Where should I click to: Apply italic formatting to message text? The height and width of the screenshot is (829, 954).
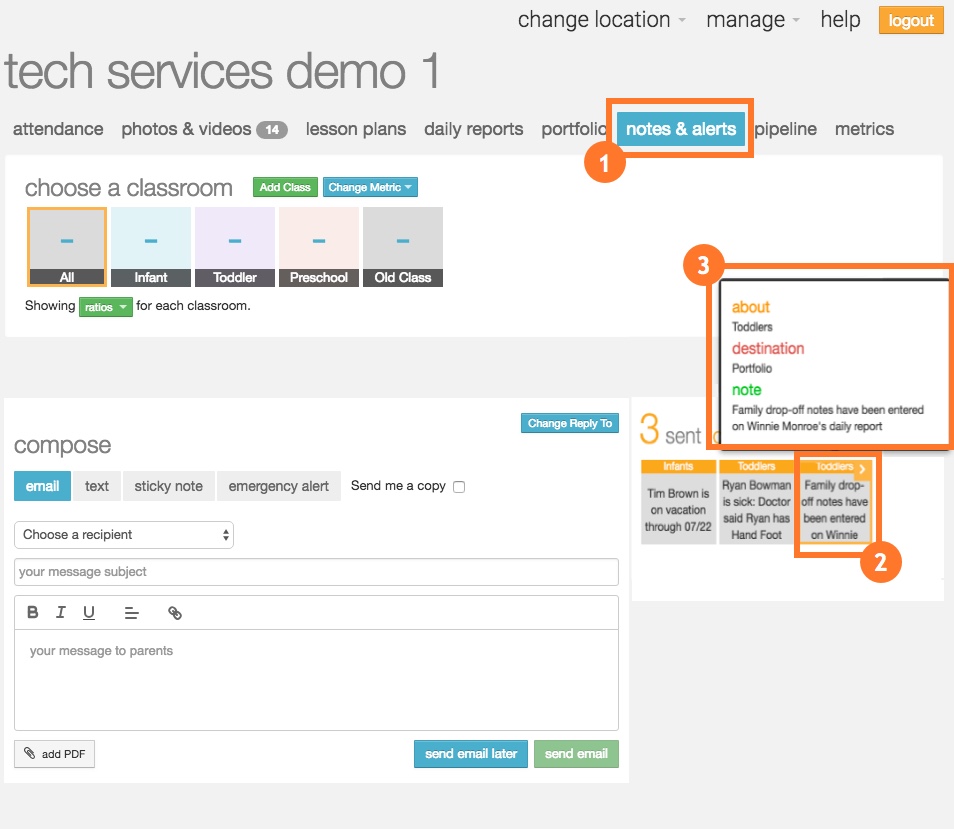[x=60, y=612]
